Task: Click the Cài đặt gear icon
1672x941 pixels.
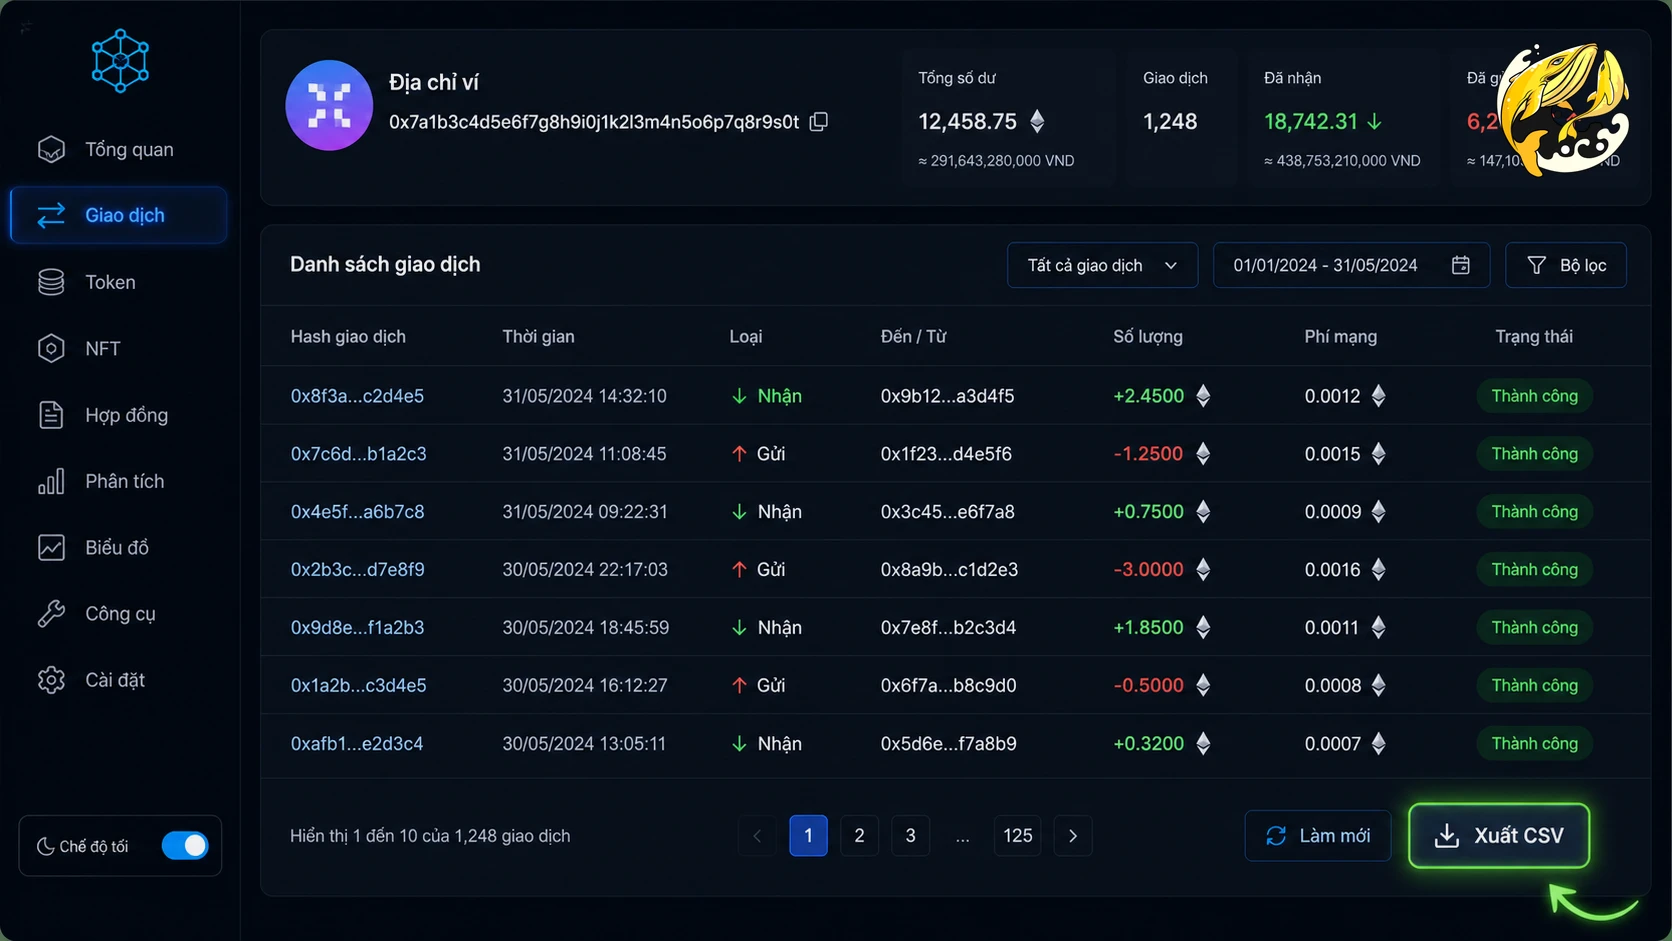Action: coord(51,680)
